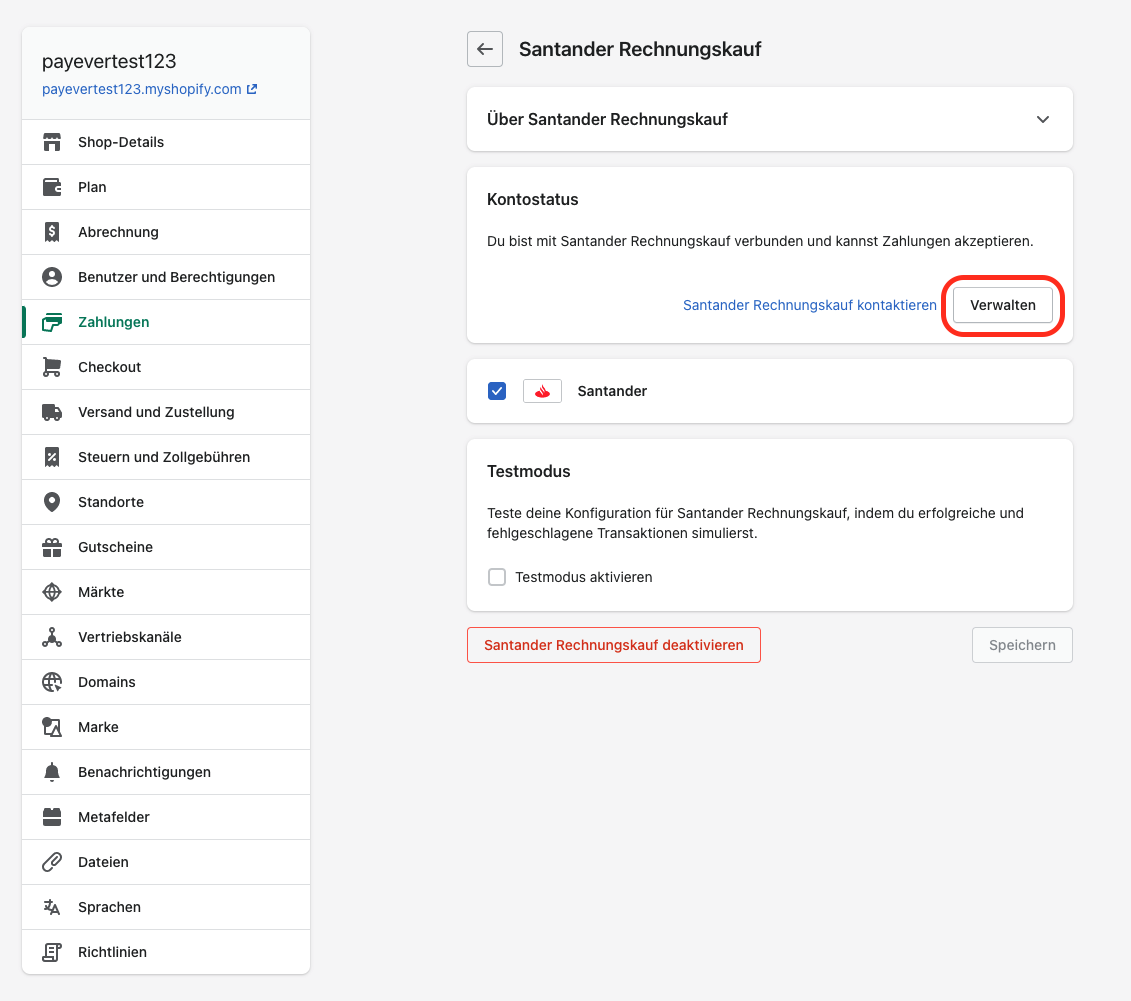Go to Sprachen settings
The height and width of the screenshot is (1001, 1131).
(x=166, y=907)
